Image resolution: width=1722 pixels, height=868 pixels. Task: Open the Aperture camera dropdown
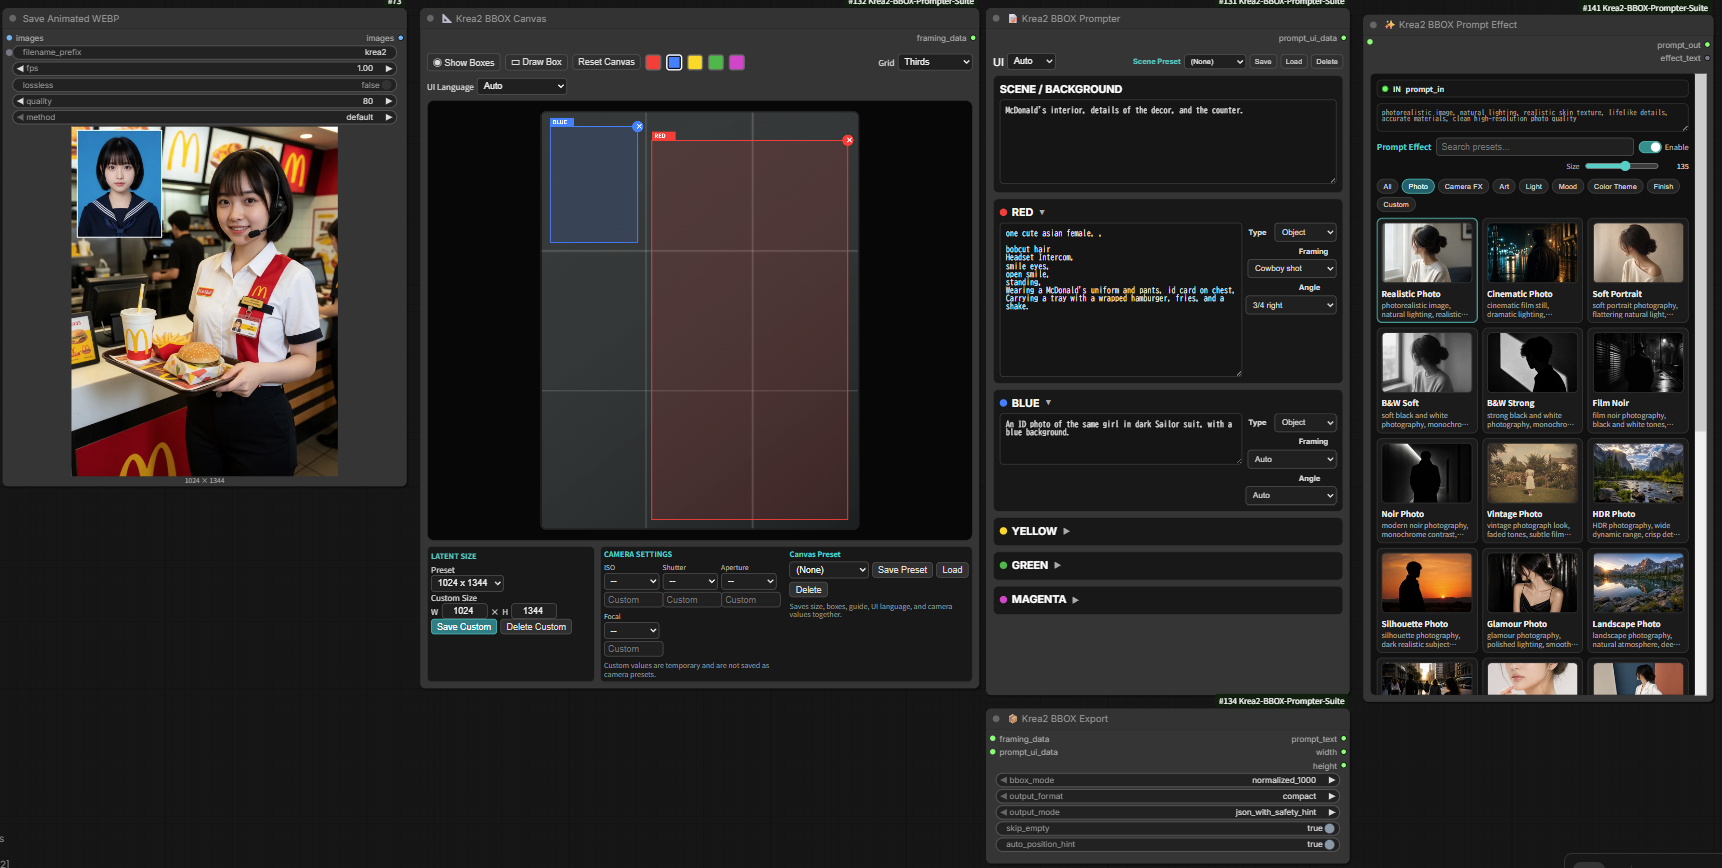(x=749, y=581)
